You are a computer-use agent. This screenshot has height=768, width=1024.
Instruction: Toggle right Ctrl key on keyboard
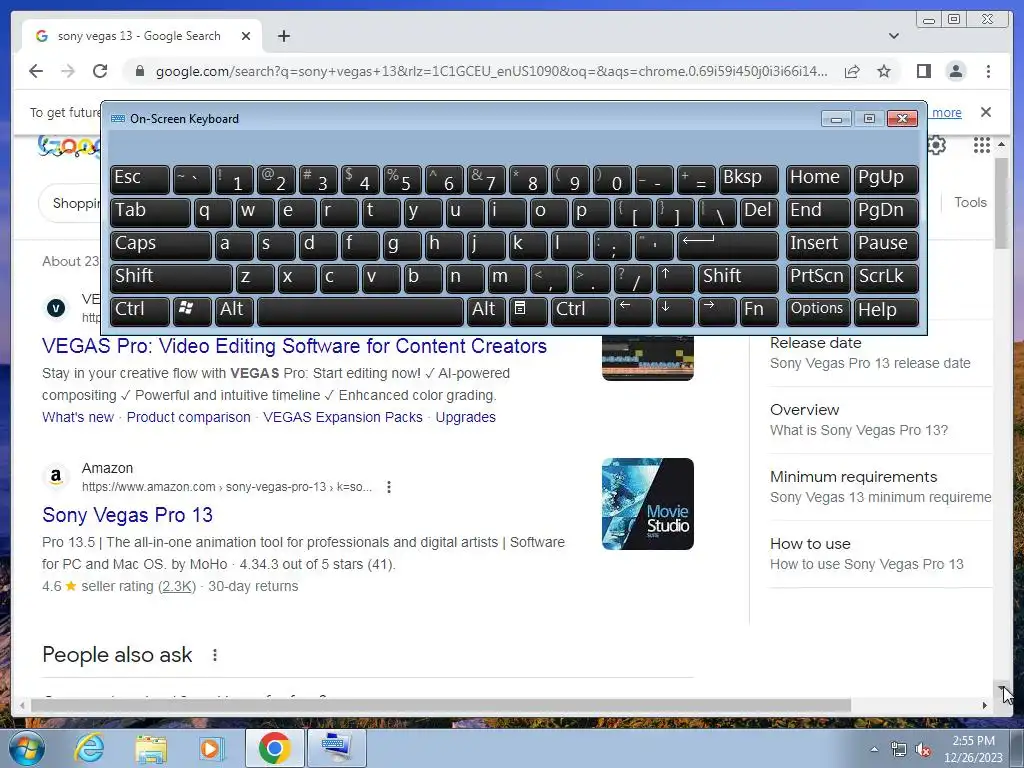click(x=581, y=310)
